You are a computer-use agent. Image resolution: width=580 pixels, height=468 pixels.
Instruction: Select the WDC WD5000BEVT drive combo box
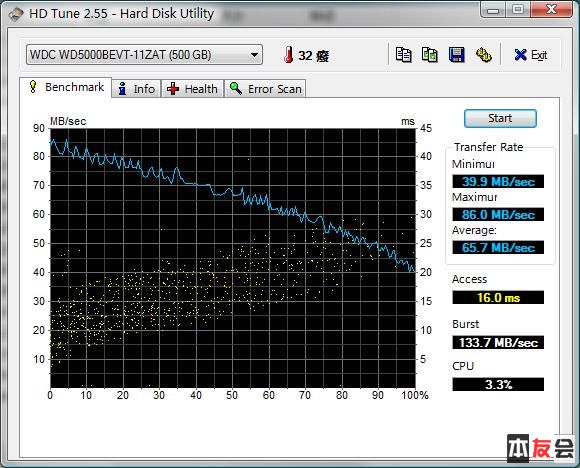coord(144,55)
